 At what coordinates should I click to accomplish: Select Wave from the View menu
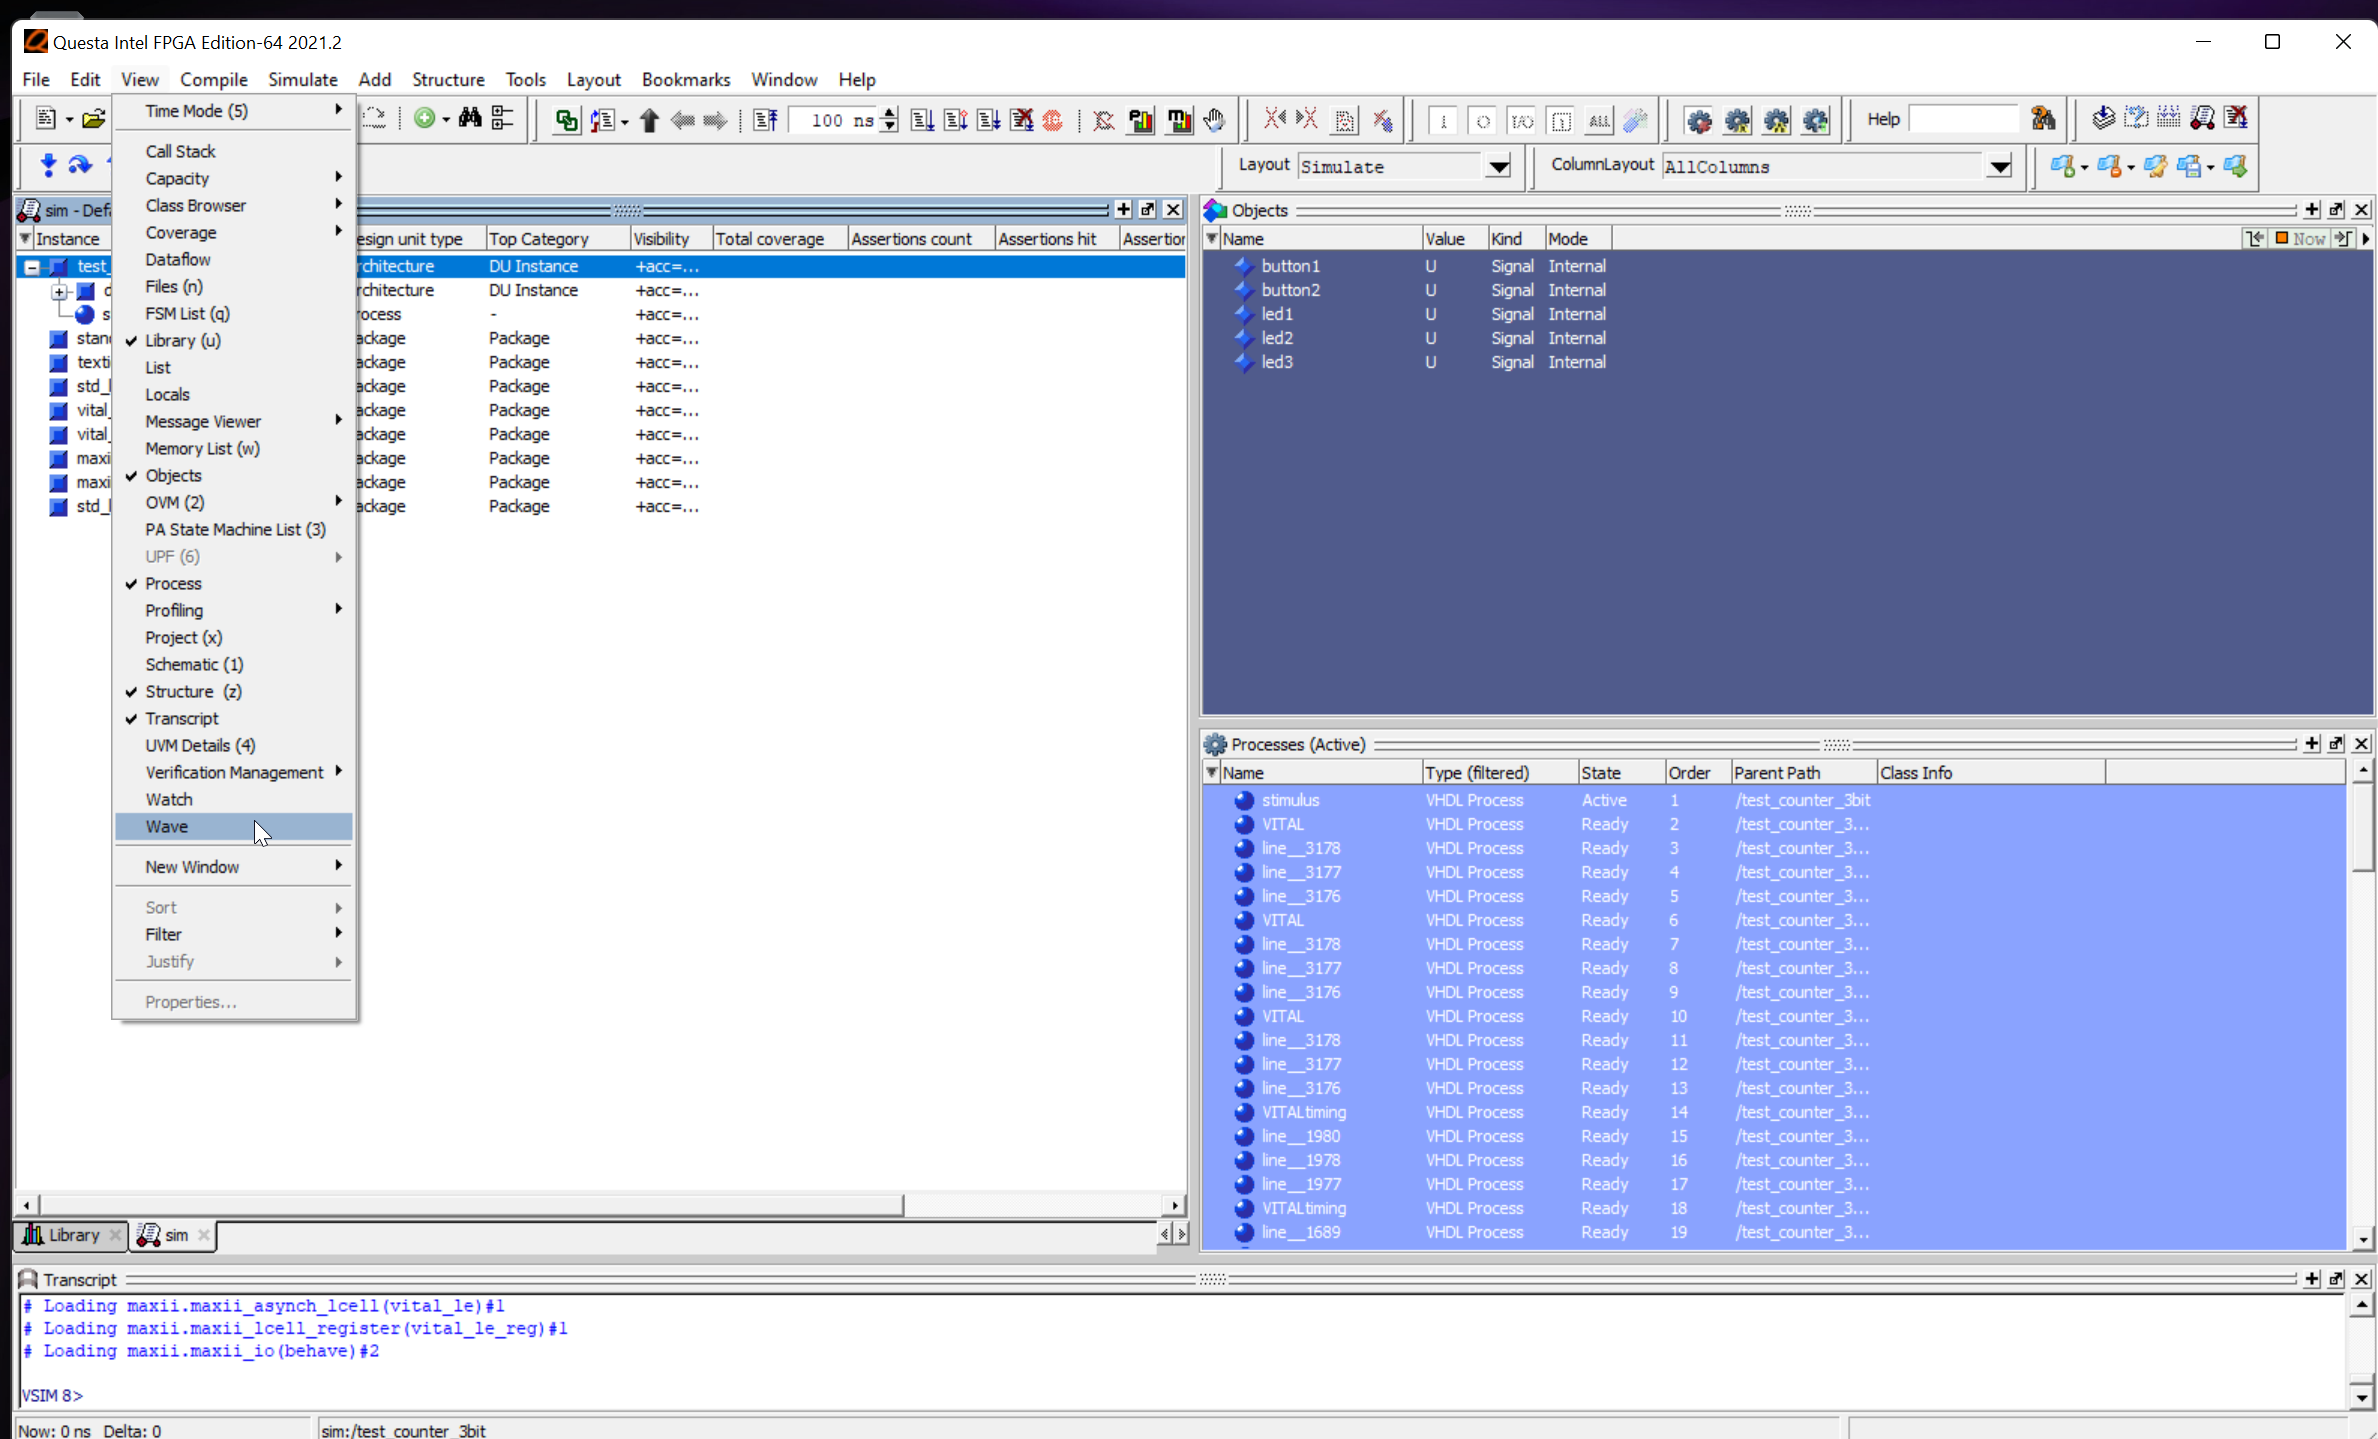(166, 826)
